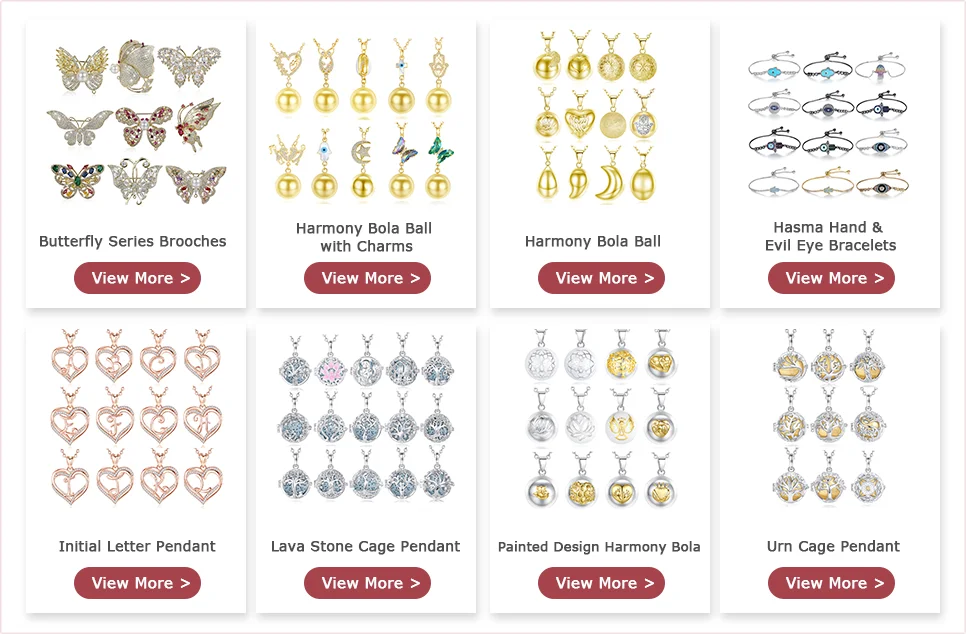This screenshot has width=966, height=634.
Task: Click the Hasma Hand & Evil Eye Bracelets title
Action: 830,237
